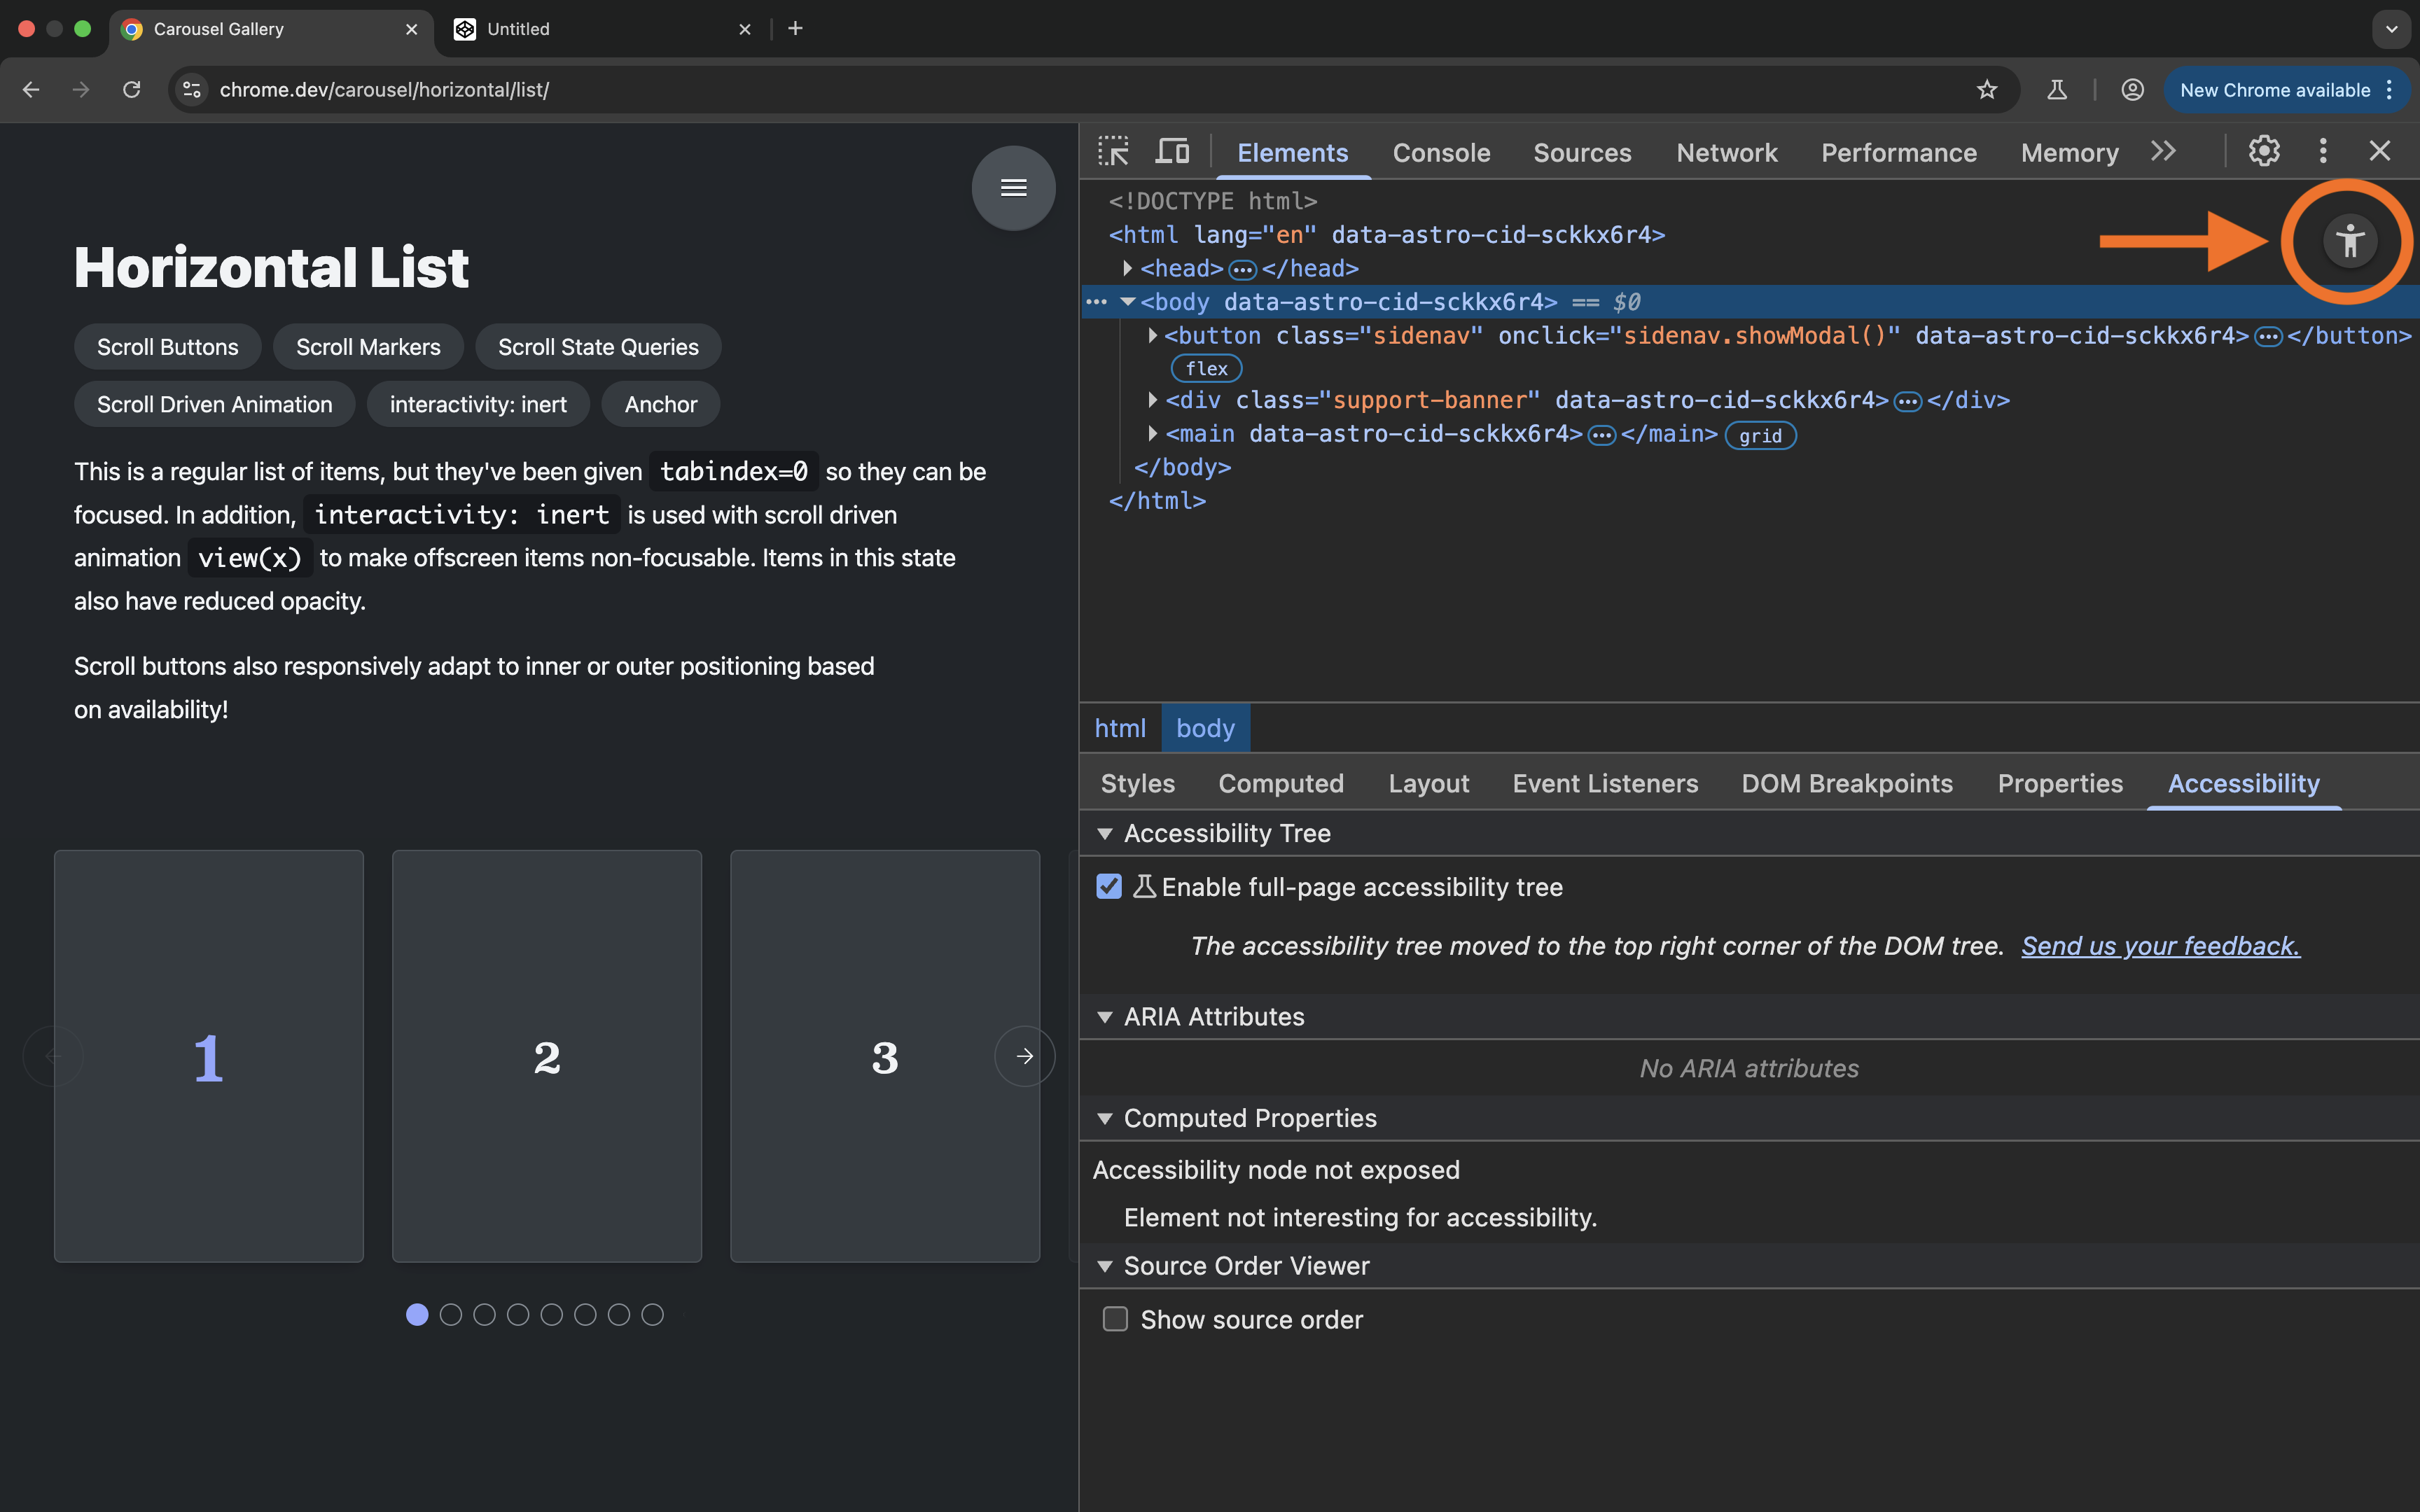This screenshot has width=2420, height=1512.
Task: Check Show source order checkbox
Action: tap(1115, 1320)
